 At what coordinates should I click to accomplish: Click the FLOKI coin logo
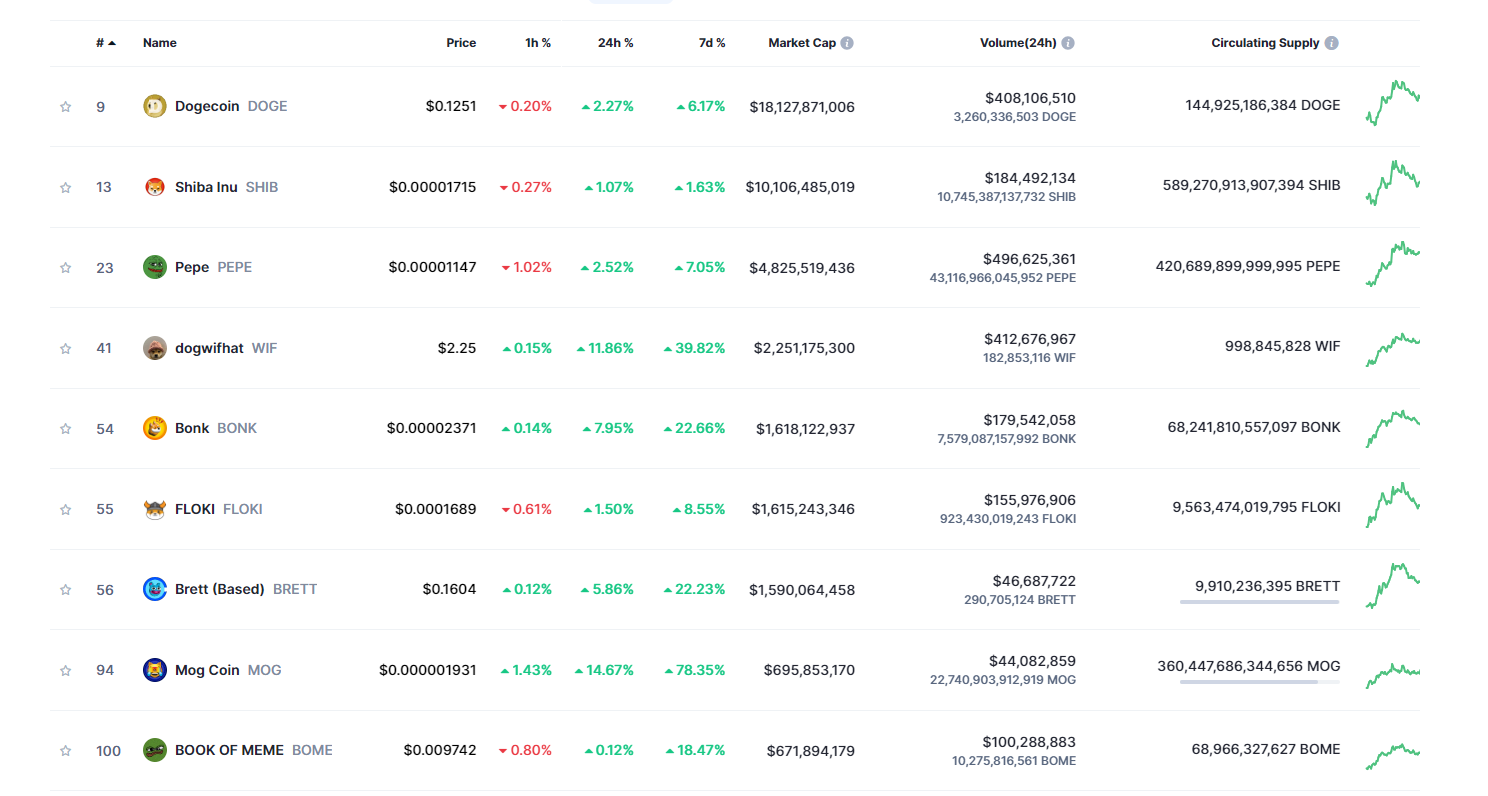click(154, 509)
